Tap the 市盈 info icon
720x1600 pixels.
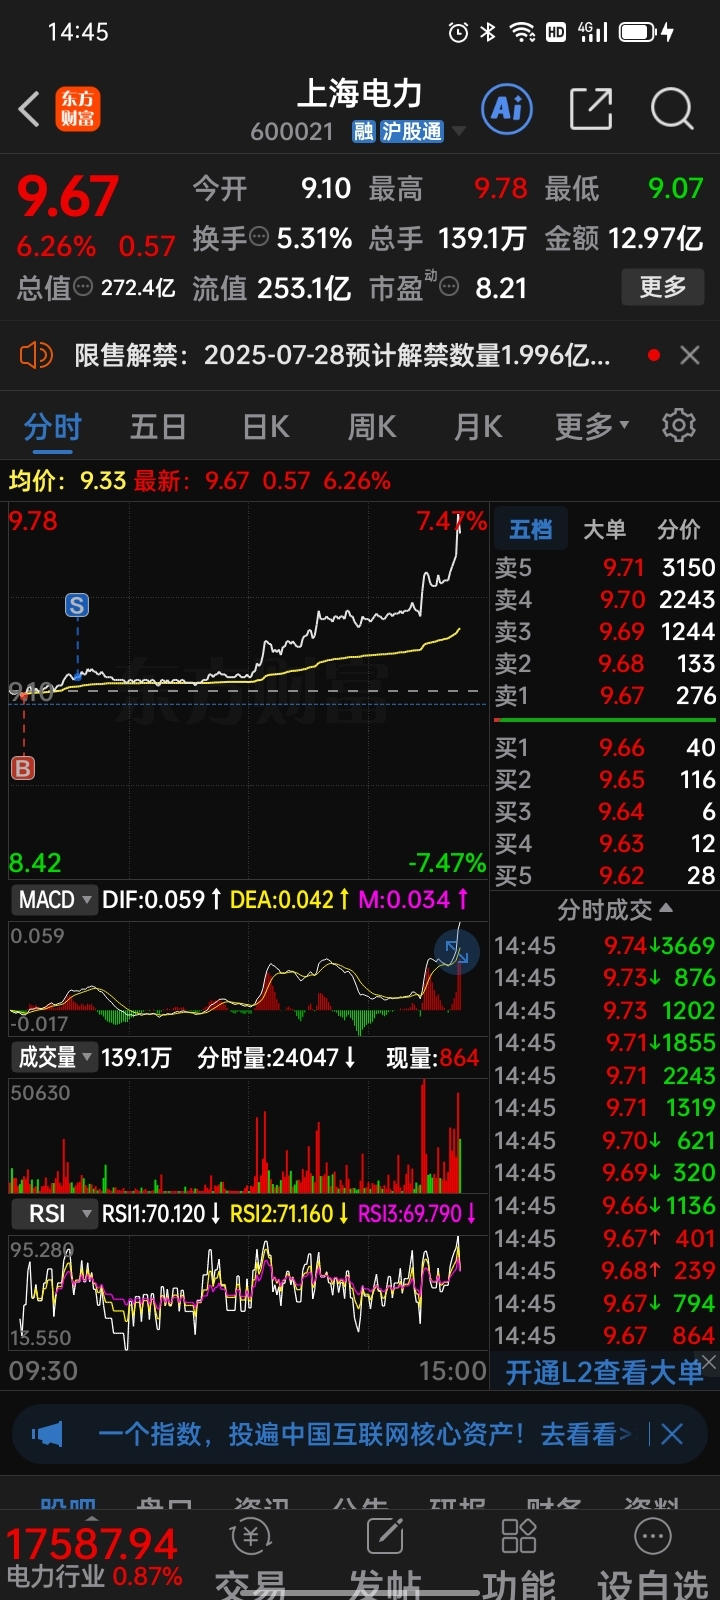[x=450, y=288]
